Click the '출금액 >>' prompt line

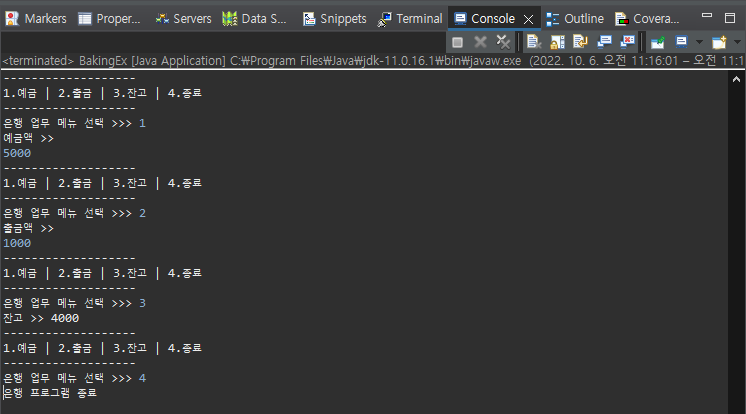tap(29, 228)
